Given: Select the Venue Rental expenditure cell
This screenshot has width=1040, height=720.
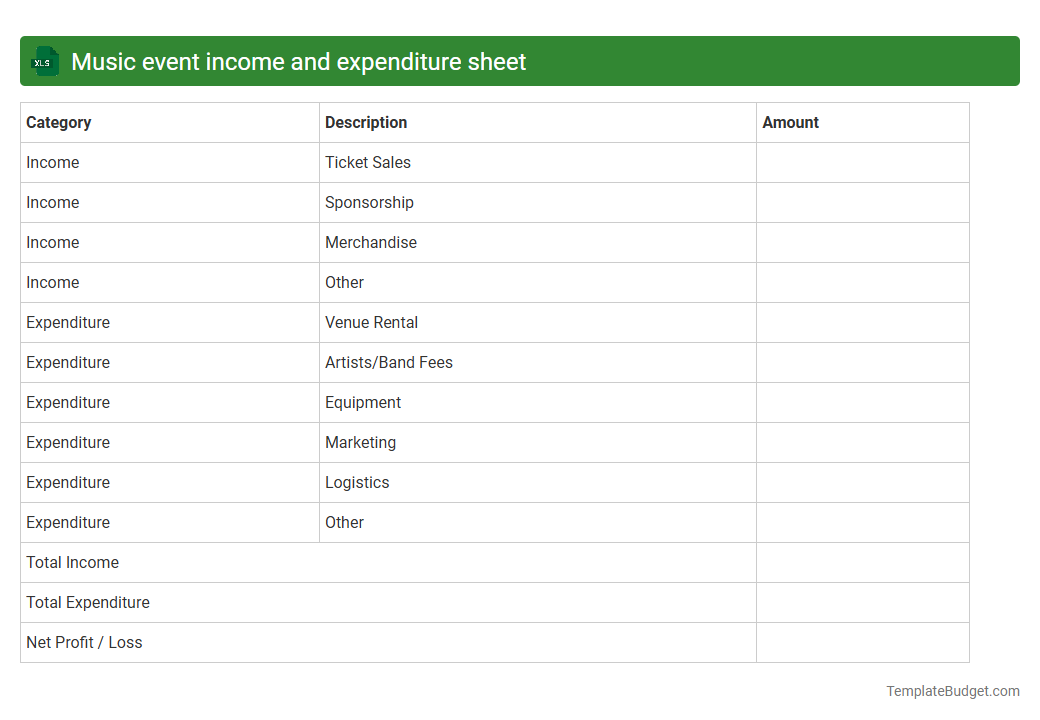Looking at the screenshot, I should 371,322.
